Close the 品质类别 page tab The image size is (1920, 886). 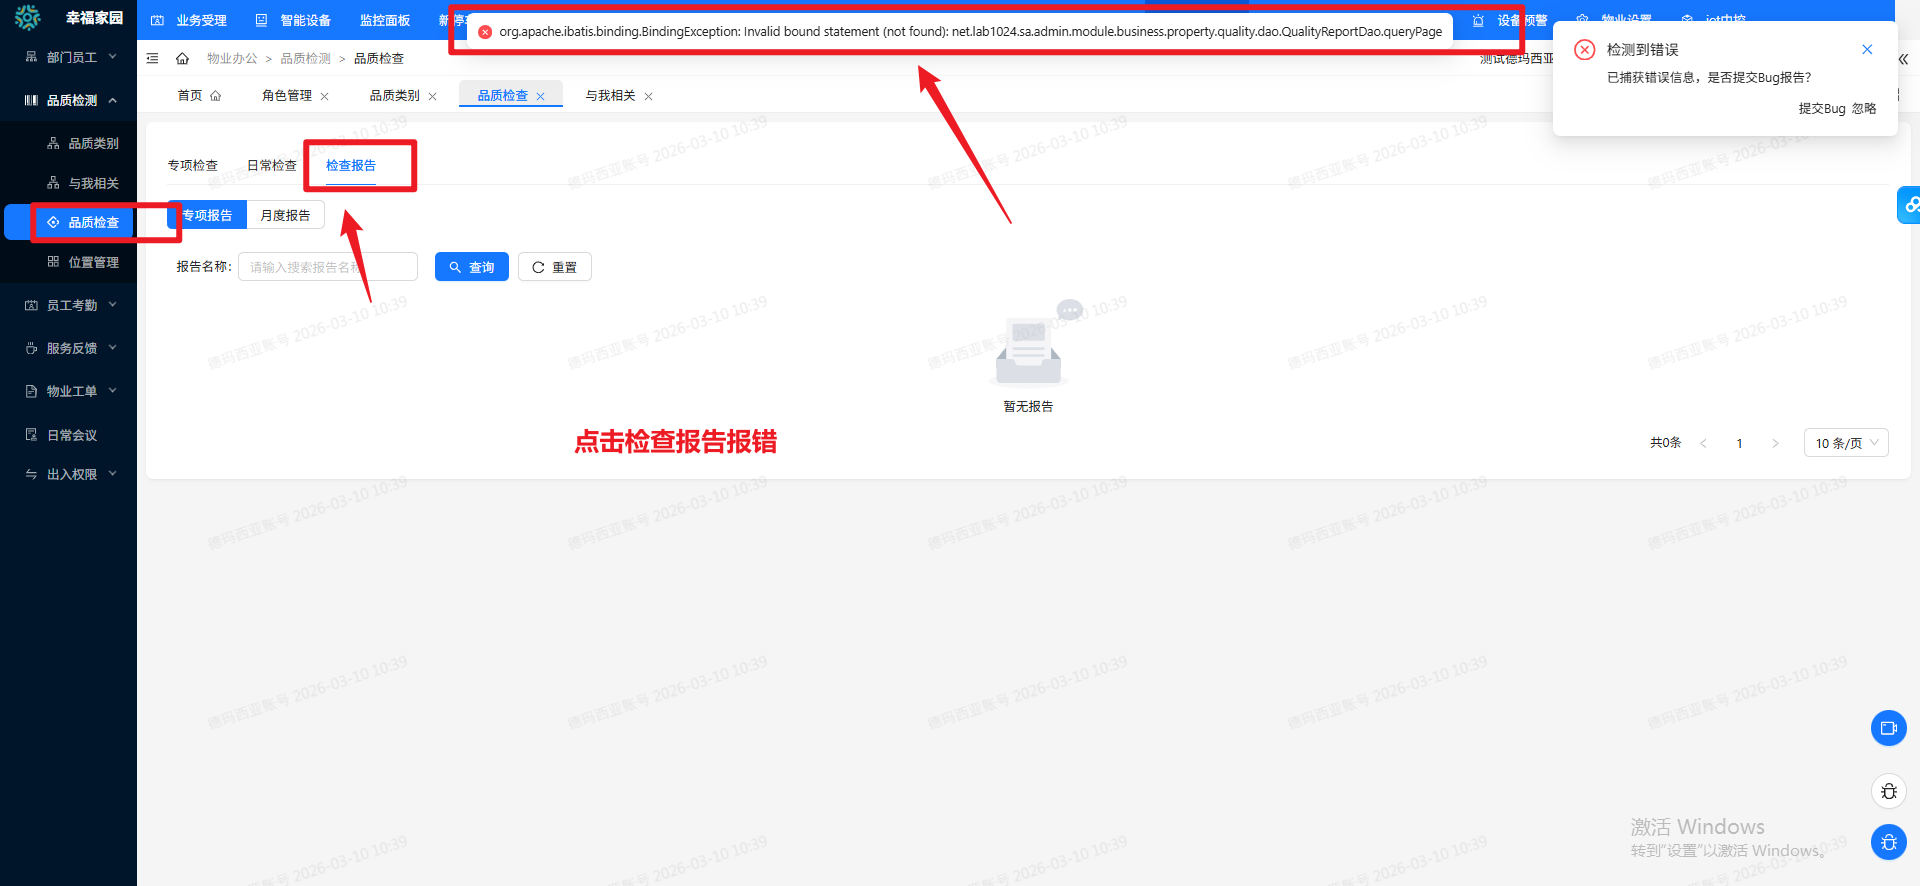[x=432, y=96]
